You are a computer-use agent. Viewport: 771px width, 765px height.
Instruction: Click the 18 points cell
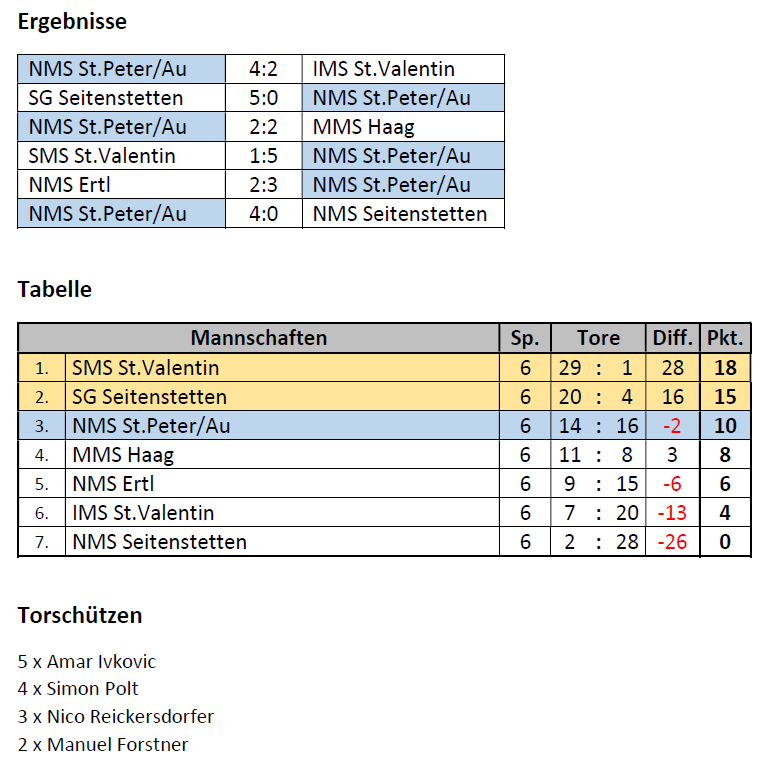pyautogui.click(x=725, y=368)
